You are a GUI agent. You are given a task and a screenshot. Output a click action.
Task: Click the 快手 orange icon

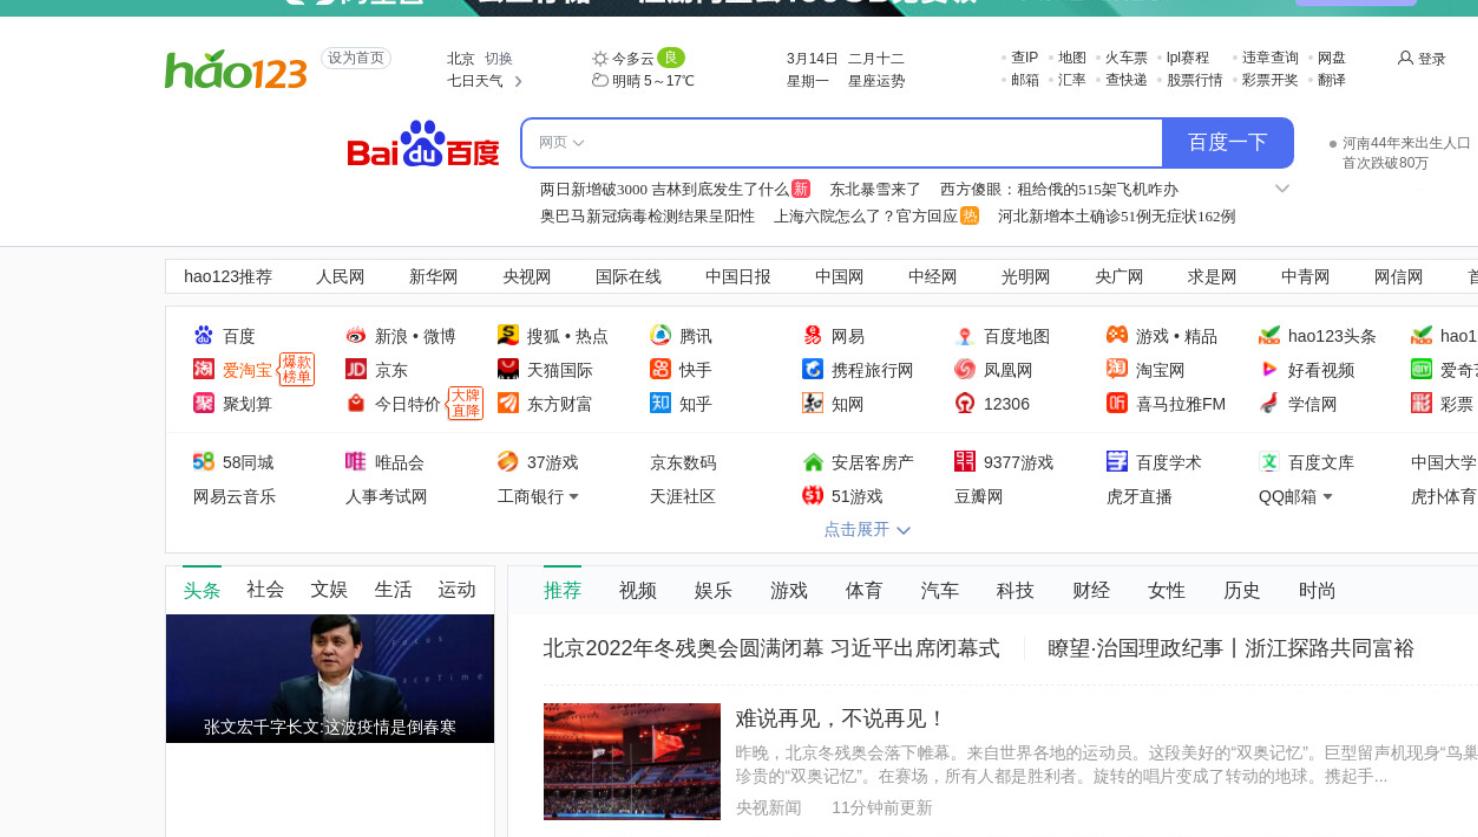tap(660, 369)
